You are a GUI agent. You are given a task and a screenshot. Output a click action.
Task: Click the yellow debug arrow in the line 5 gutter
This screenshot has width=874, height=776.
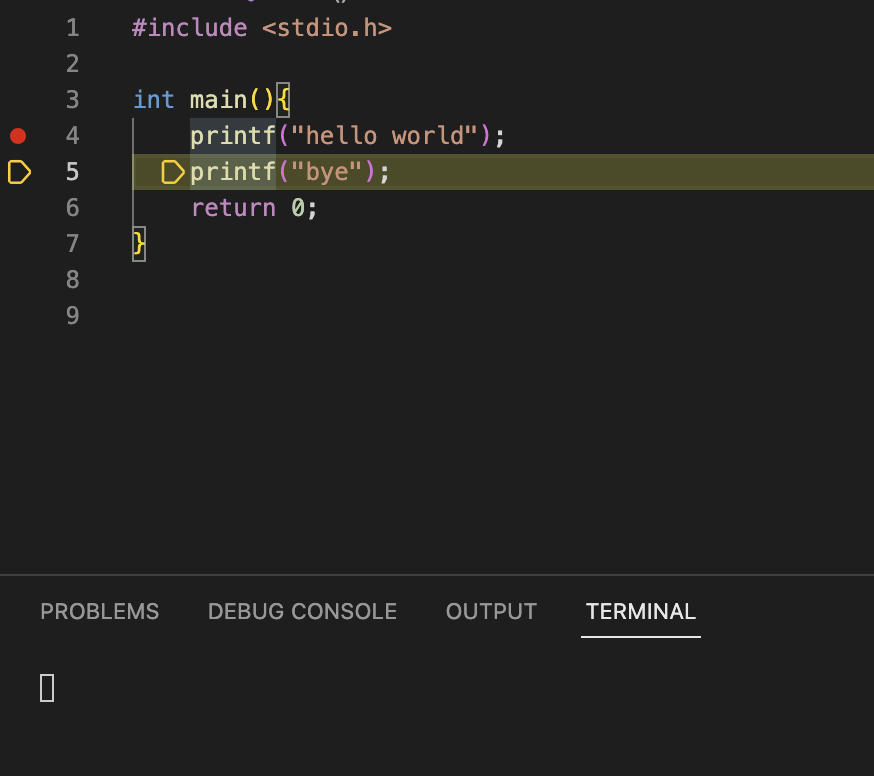point(19,172)
